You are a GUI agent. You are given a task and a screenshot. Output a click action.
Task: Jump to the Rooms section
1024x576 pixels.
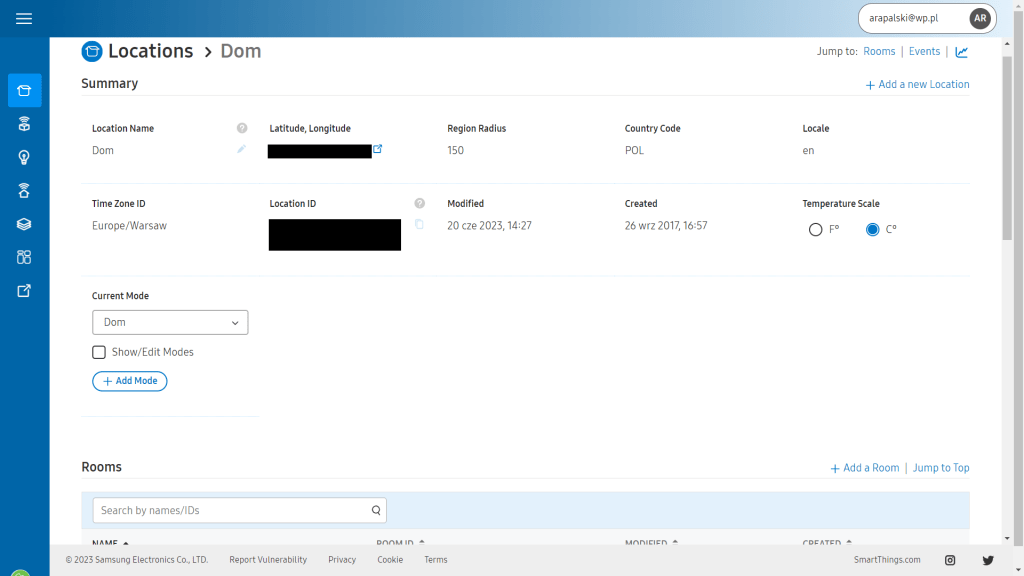click(879, 52)
